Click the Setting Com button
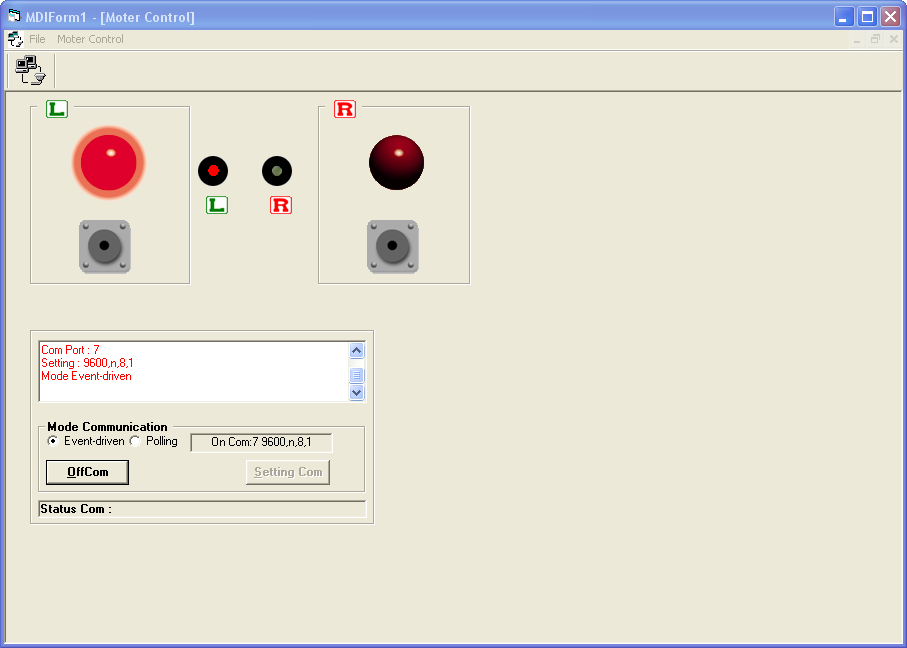907x648 pixels. [288, 472]
